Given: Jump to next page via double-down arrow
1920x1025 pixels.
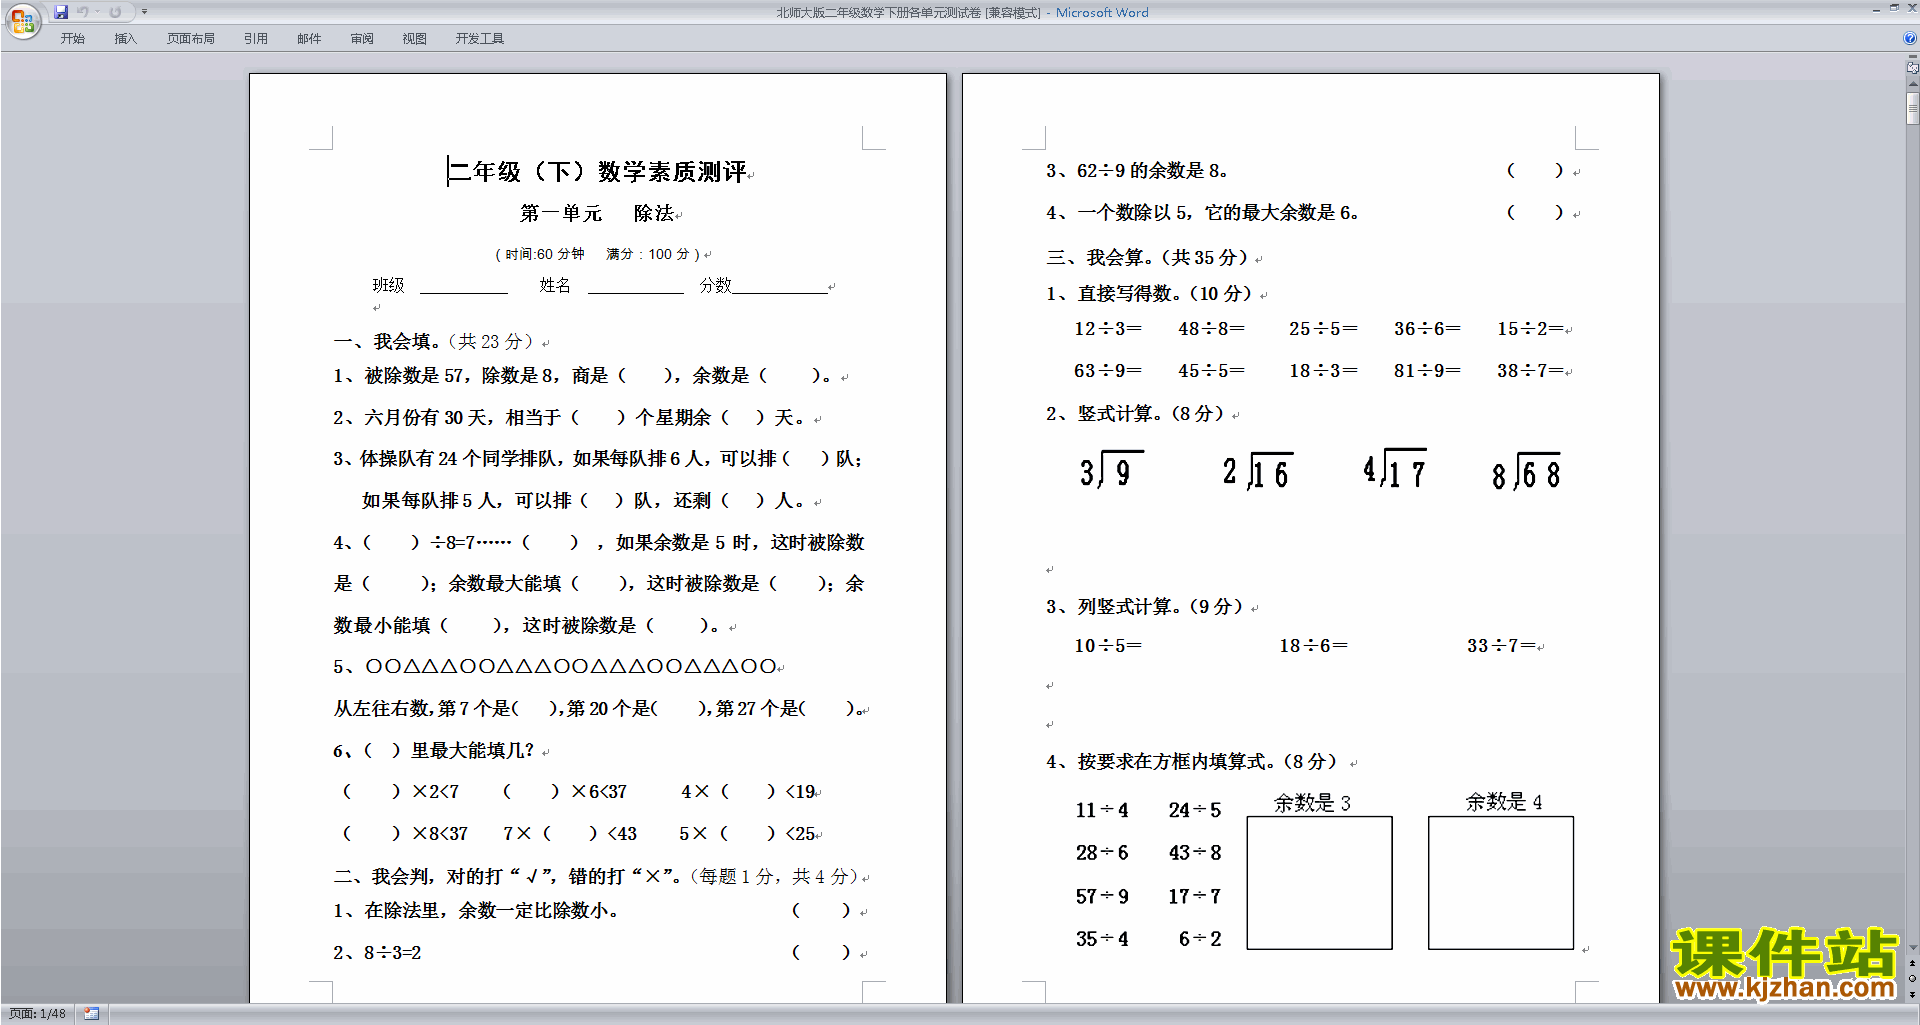Looking at the screenshot, I should point(1912,994).
